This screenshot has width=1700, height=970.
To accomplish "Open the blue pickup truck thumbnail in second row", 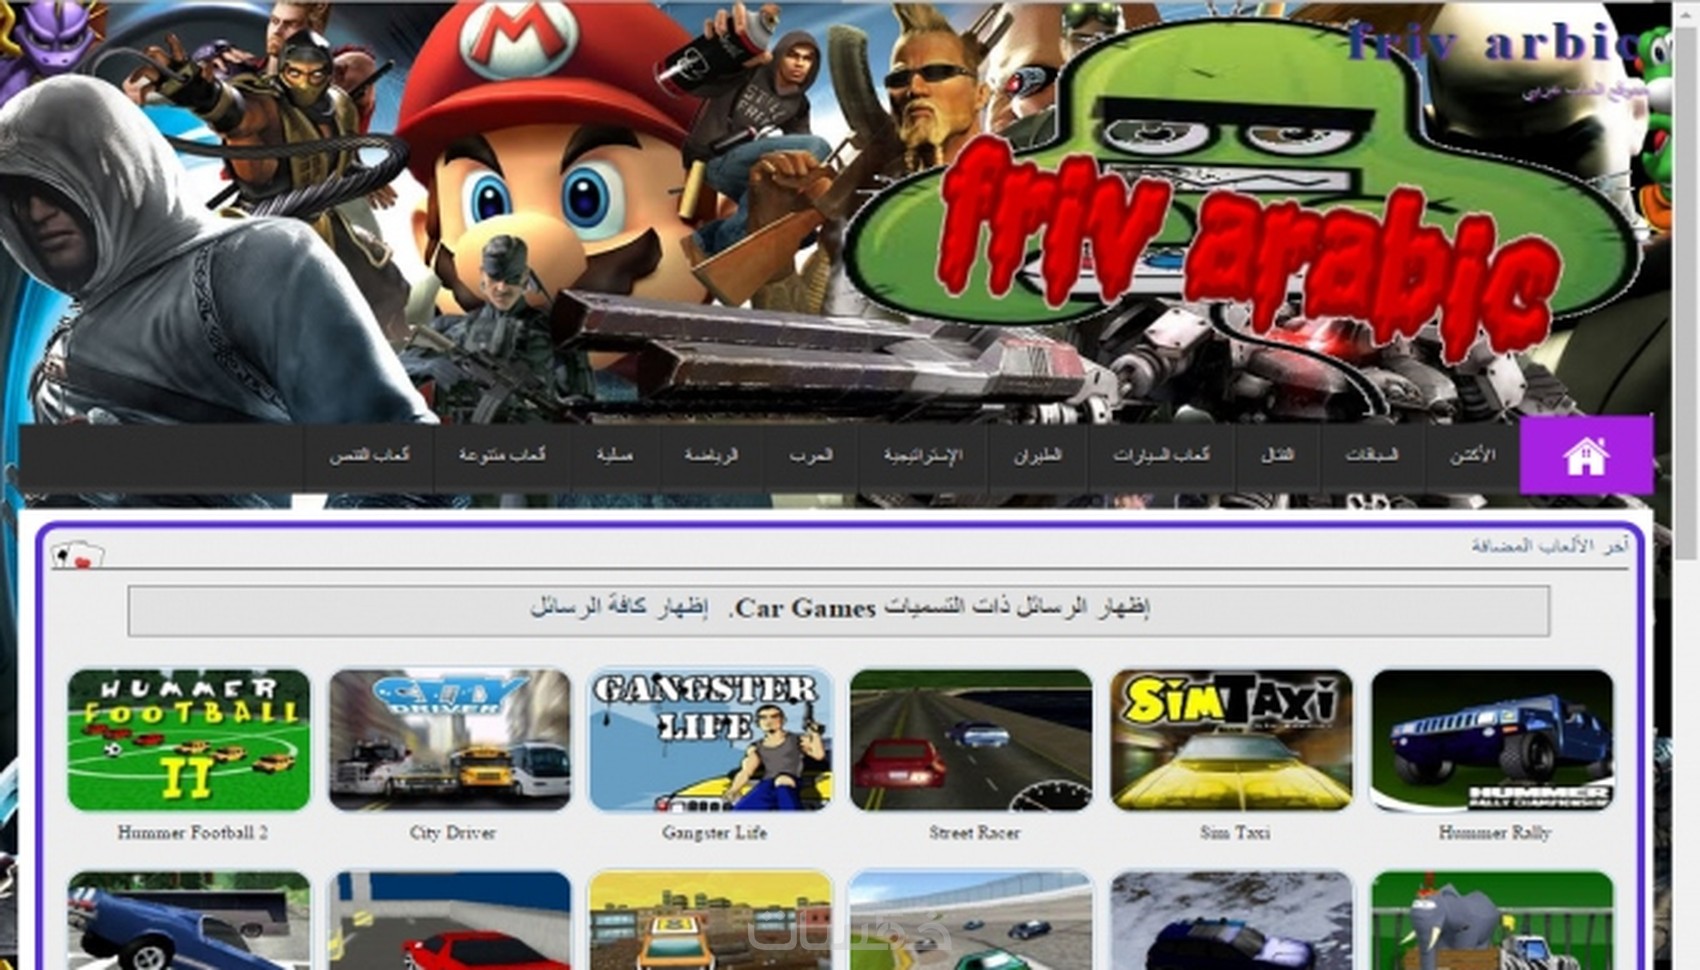I will 189,920.
